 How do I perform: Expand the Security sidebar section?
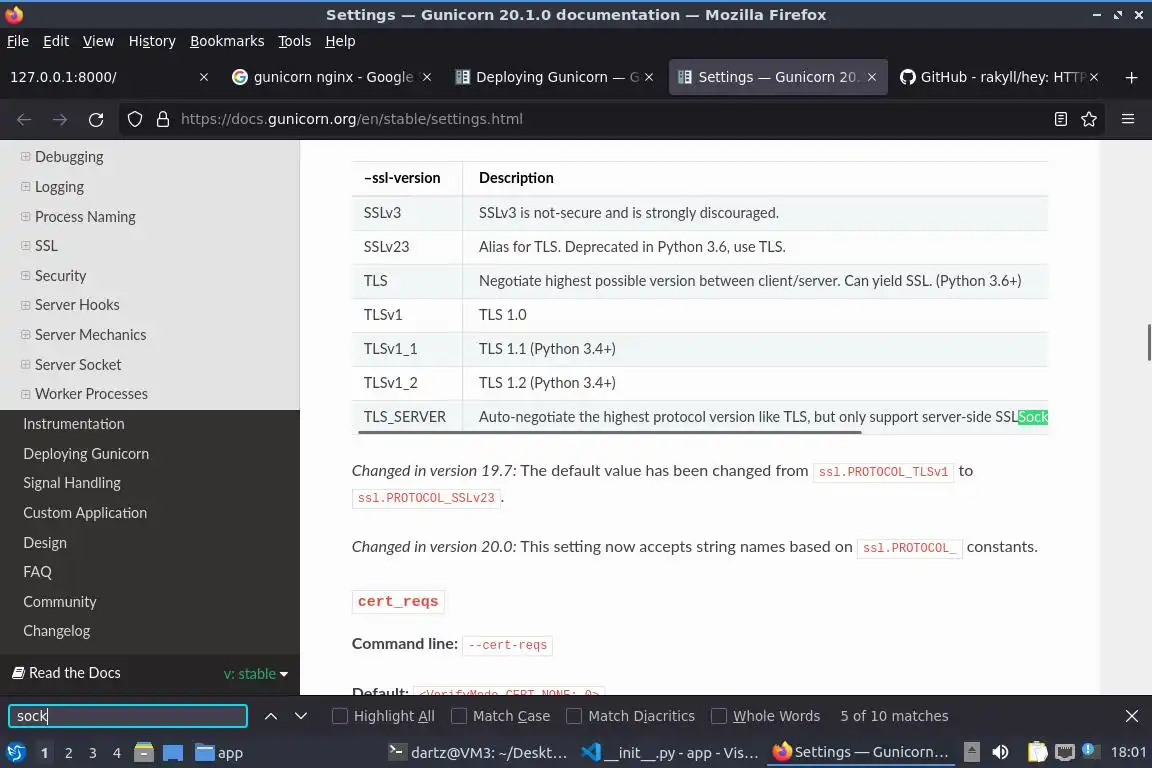click(x=26, y=276)
